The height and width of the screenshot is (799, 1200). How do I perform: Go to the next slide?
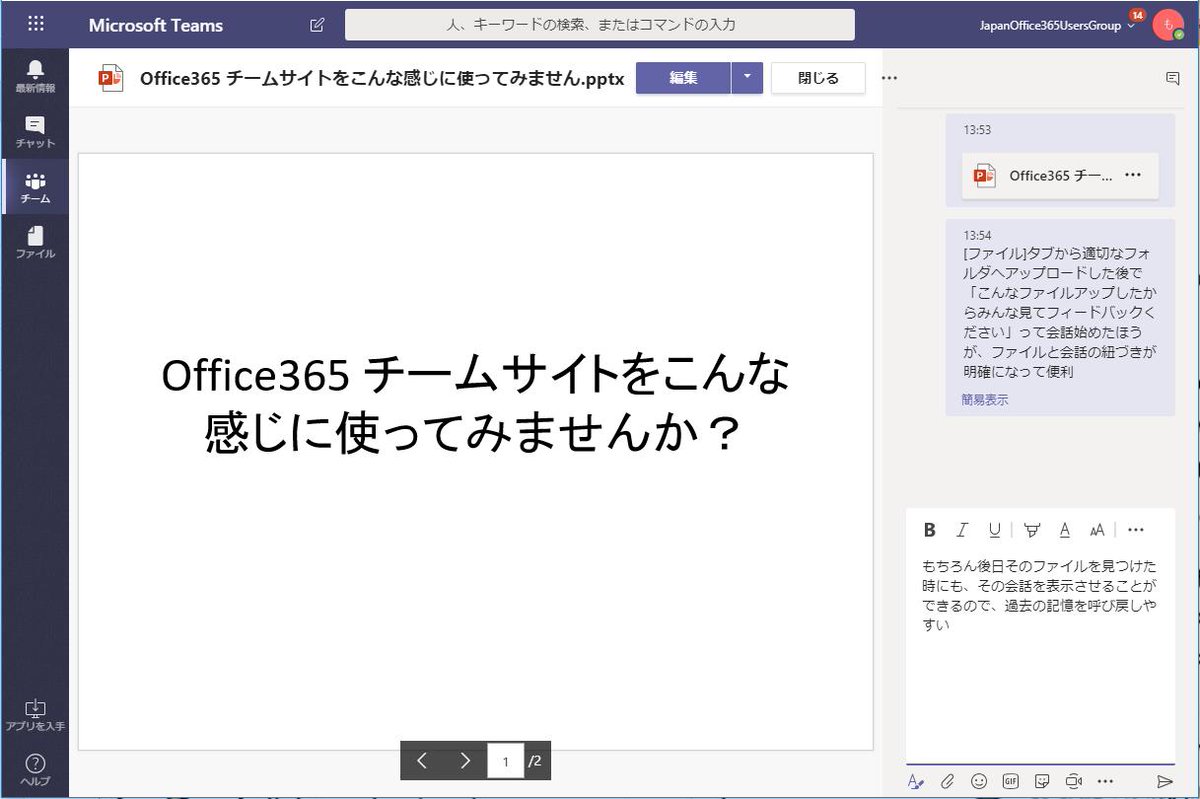click(x=465, y=761)
